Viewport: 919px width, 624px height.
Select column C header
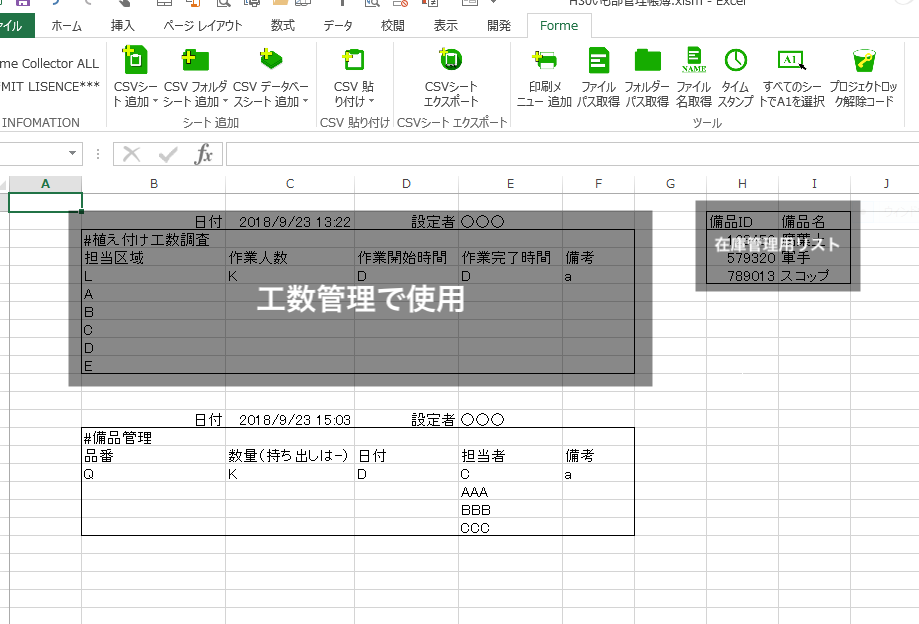tap(290, 184)
